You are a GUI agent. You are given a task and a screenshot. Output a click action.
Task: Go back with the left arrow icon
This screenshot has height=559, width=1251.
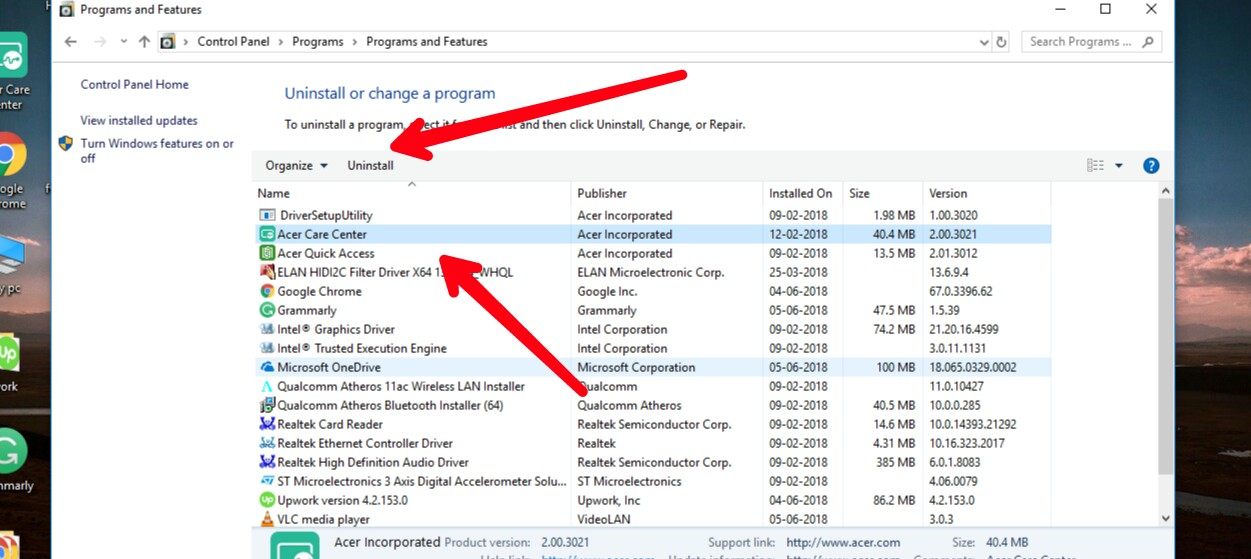tap(70, 42)
